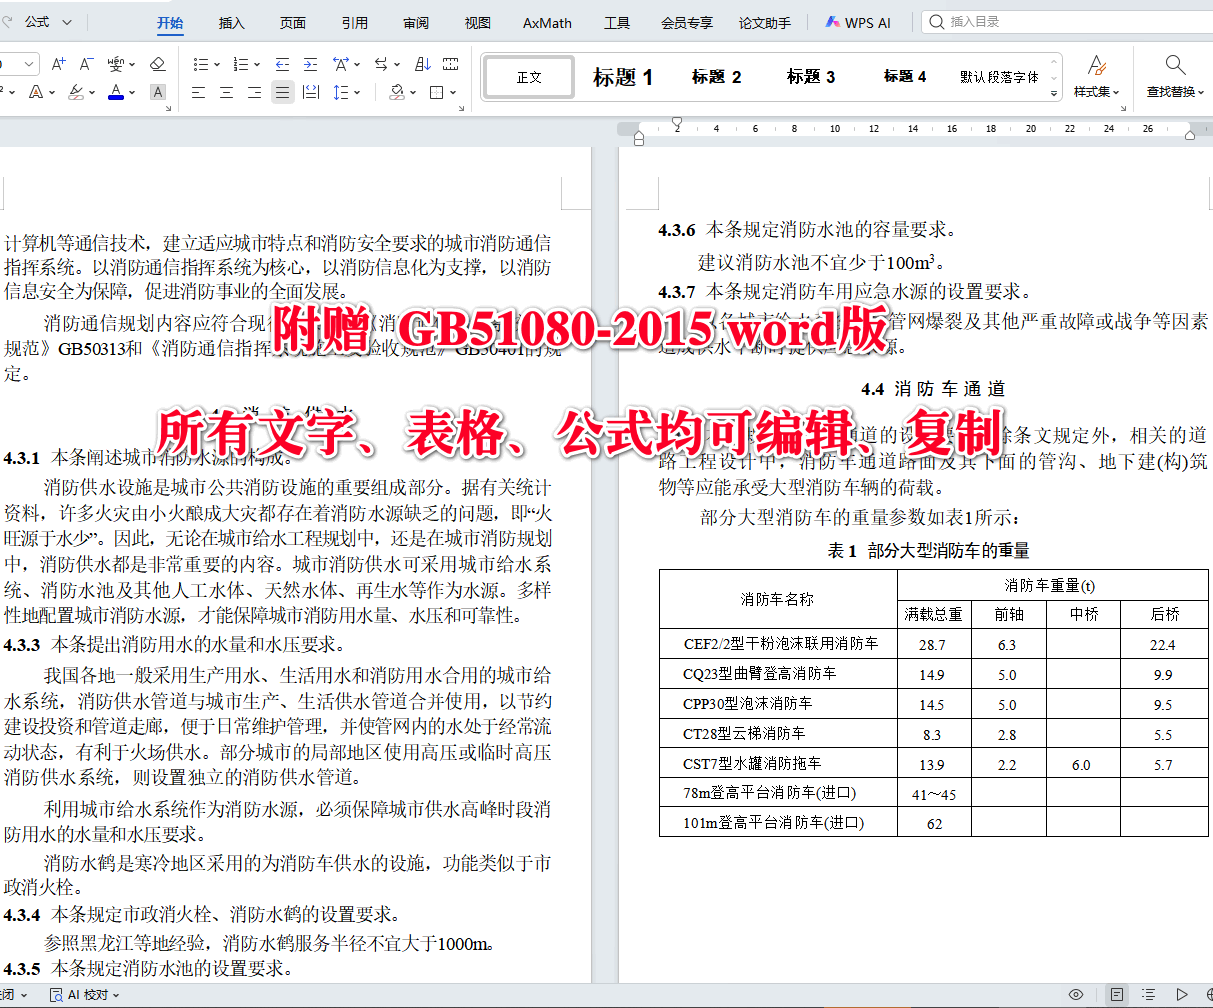Expand the borders dropdown arrow

(453, 92)
